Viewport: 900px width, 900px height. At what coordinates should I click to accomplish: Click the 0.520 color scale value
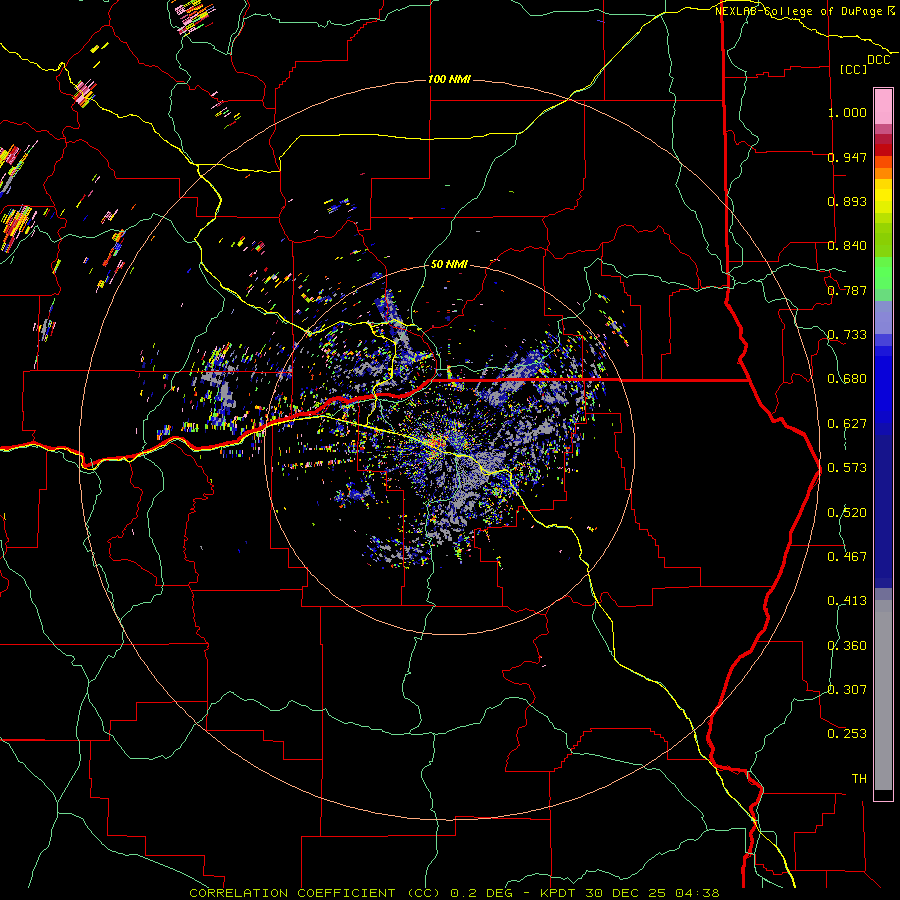(x=847, y=513)
